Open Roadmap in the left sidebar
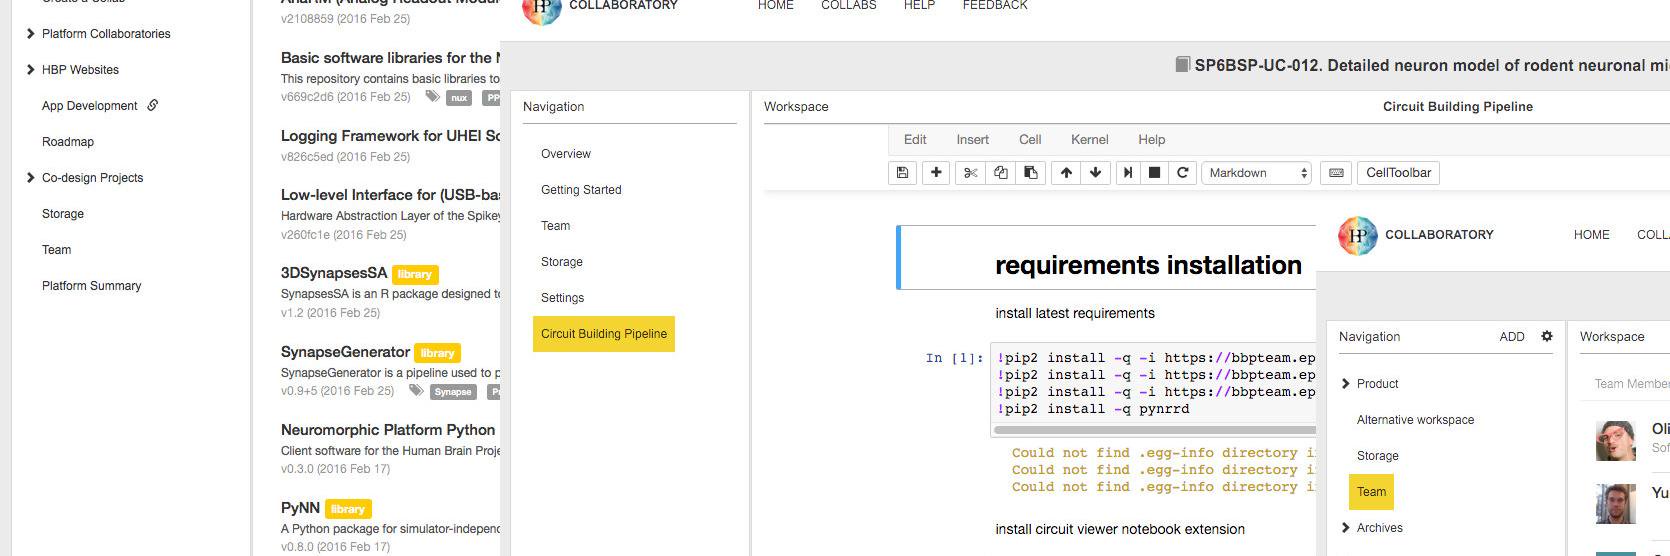The height and width of the screenshot is (556, 1670). coord(68,142)
